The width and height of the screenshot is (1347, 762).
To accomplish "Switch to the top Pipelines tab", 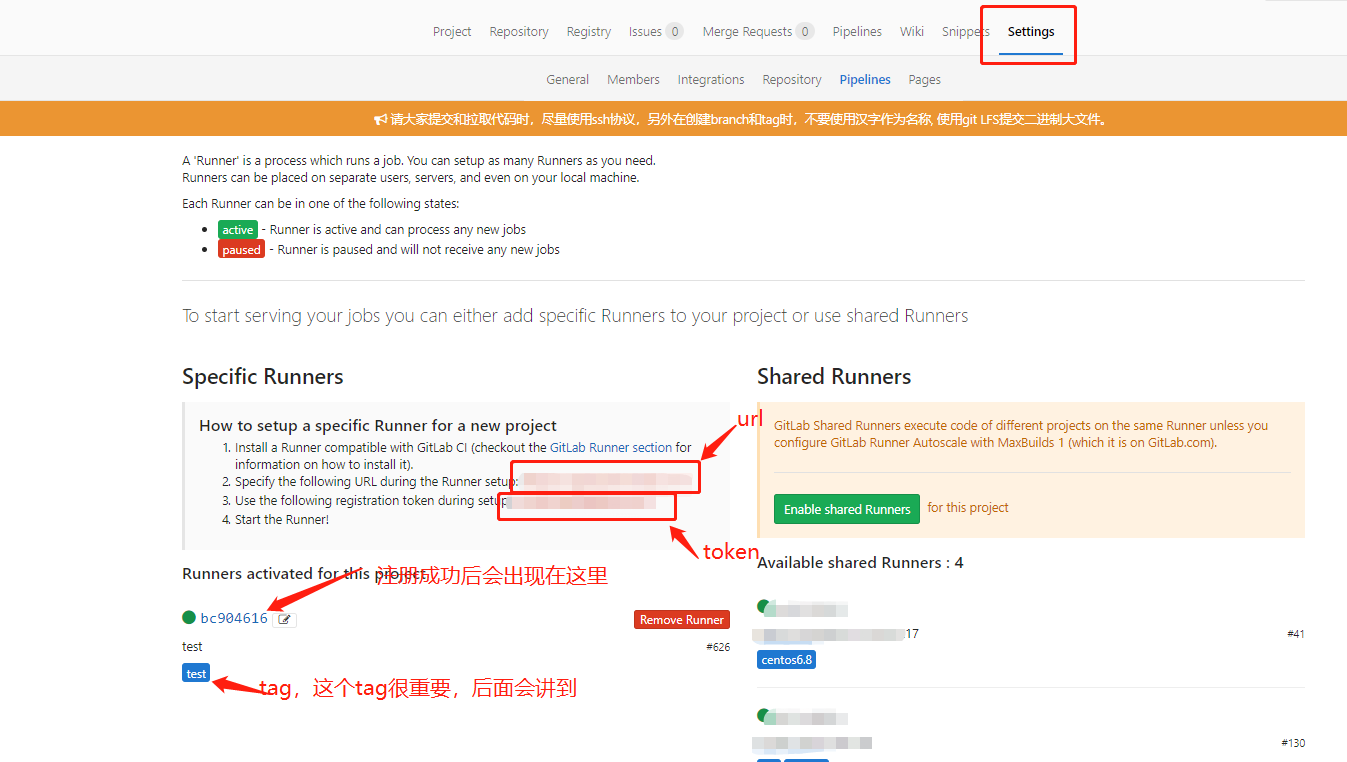I will coord(857,31).
